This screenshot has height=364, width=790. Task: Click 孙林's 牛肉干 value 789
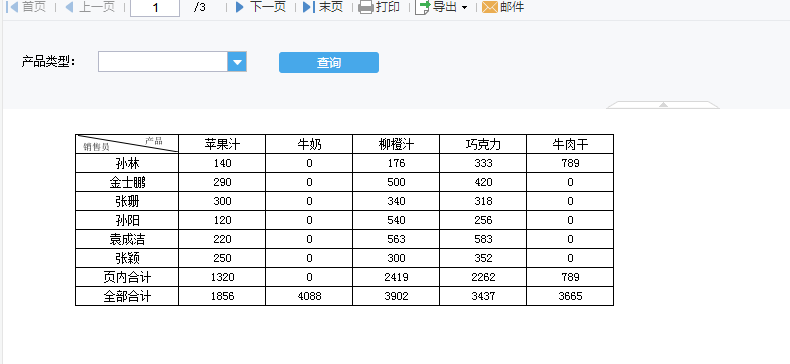click(570, 163)
